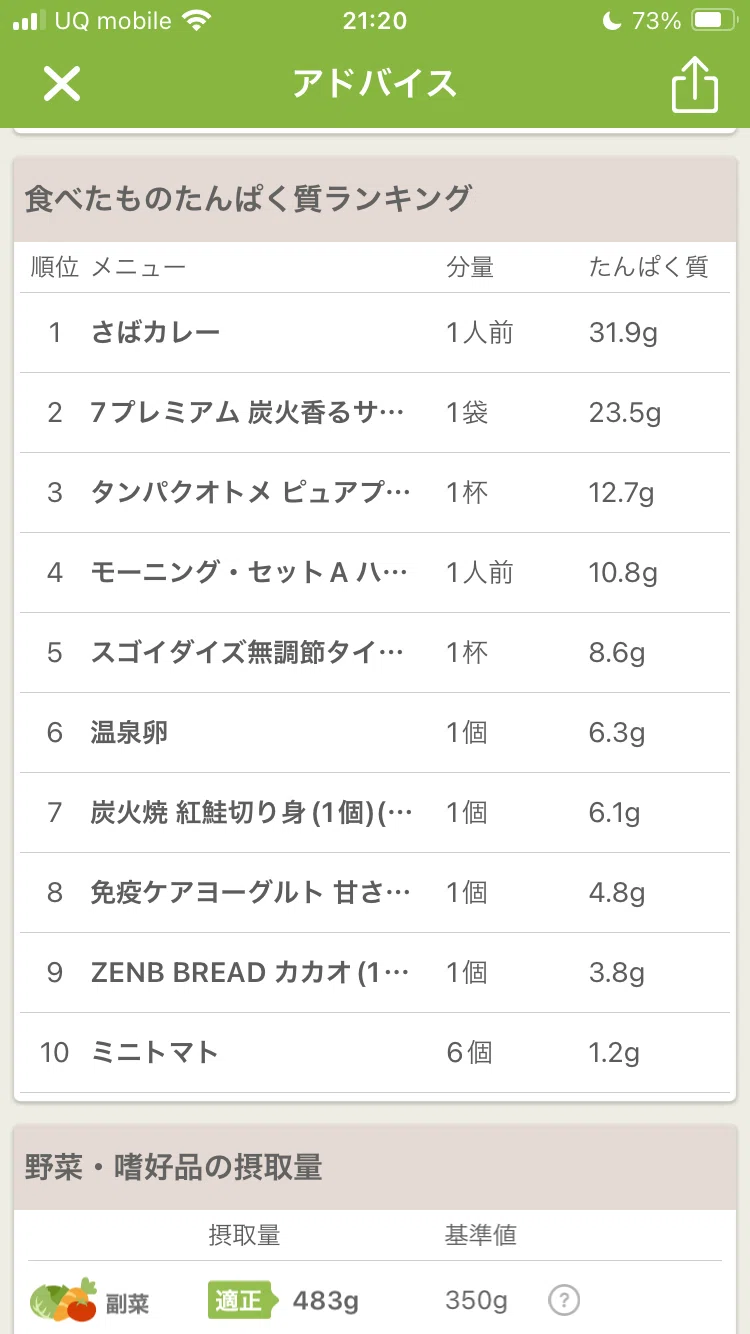Tap the moon do-not-disturb icon
Viewport: 750px width, 1334px height.
point(613,21)
